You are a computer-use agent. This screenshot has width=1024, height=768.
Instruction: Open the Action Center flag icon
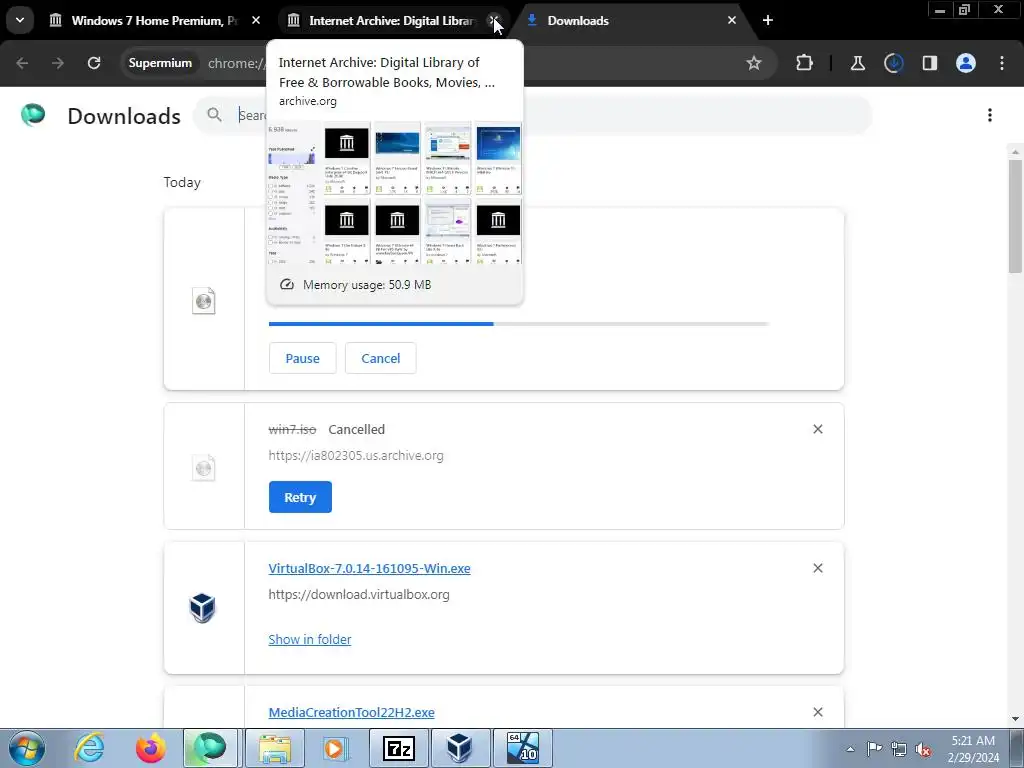(874, 748)
